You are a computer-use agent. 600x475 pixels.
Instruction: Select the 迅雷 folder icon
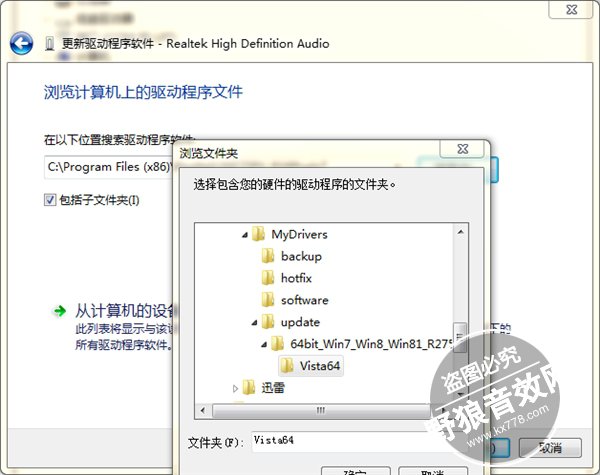point(249,388)
